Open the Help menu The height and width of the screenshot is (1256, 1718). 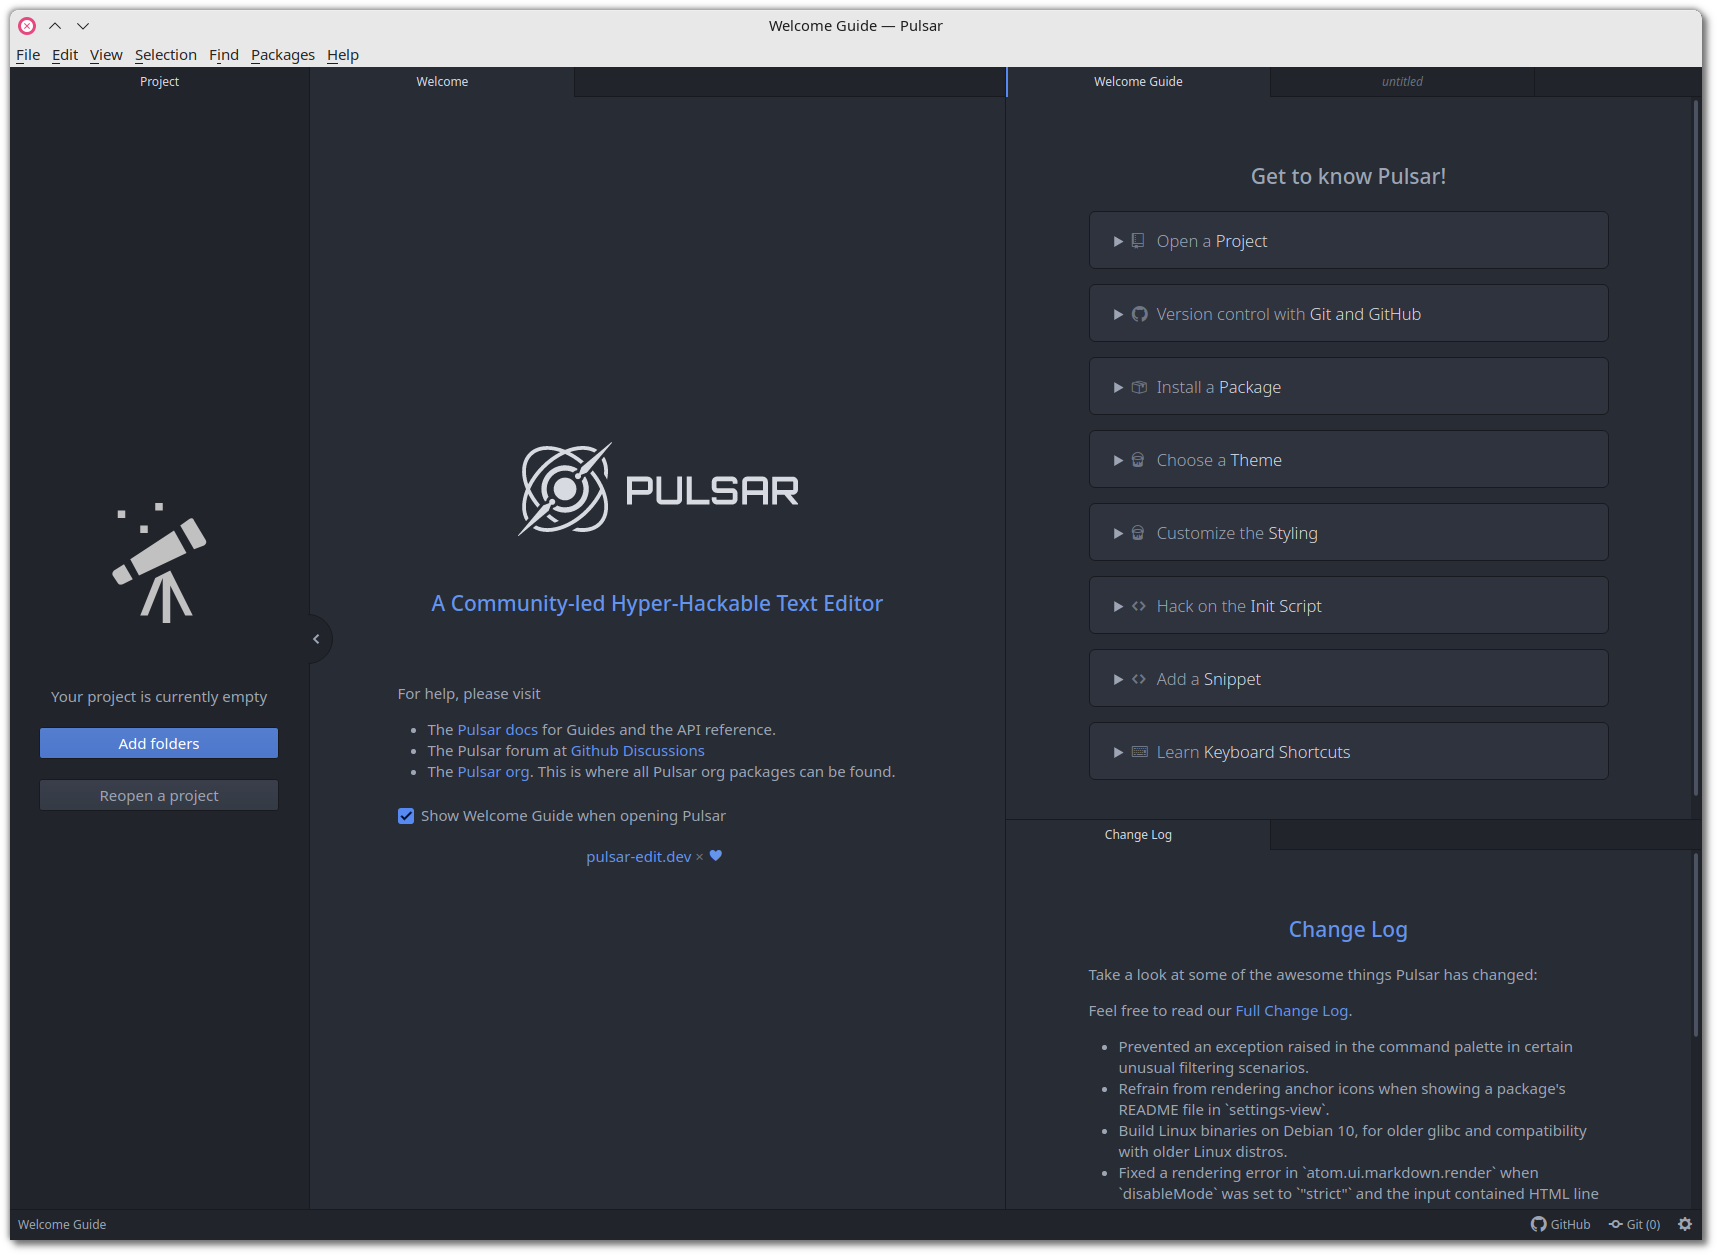(x=343, y=55)
